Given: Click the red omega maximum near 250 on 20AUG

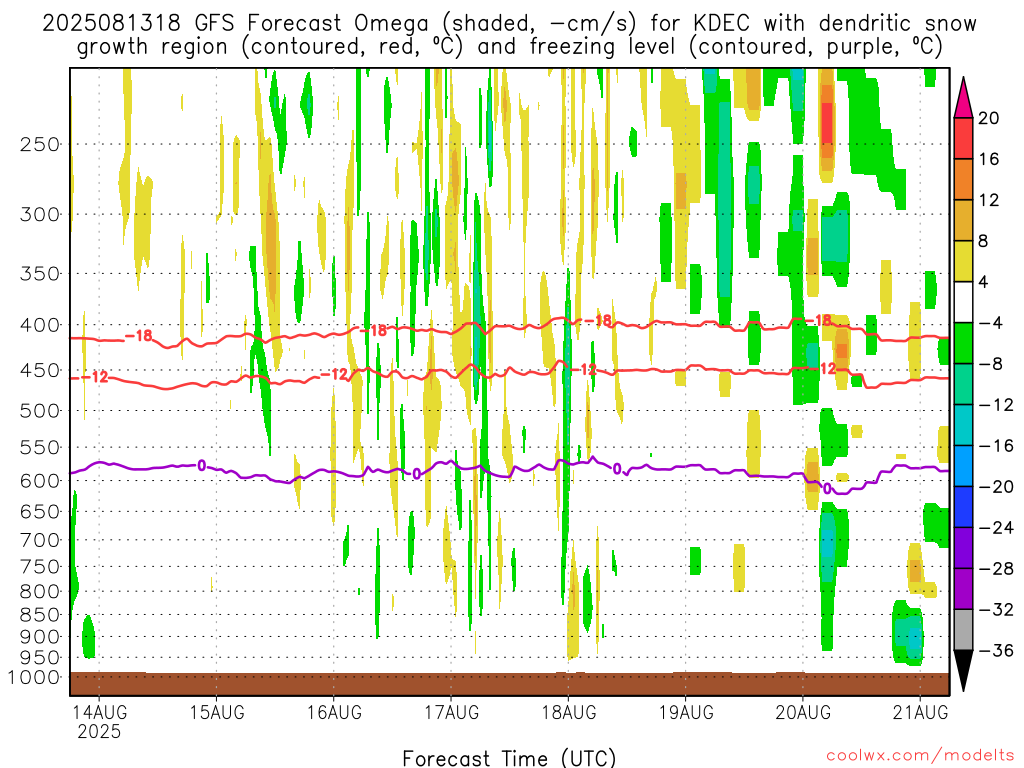Looking at the screenshot, I should 827,122.
